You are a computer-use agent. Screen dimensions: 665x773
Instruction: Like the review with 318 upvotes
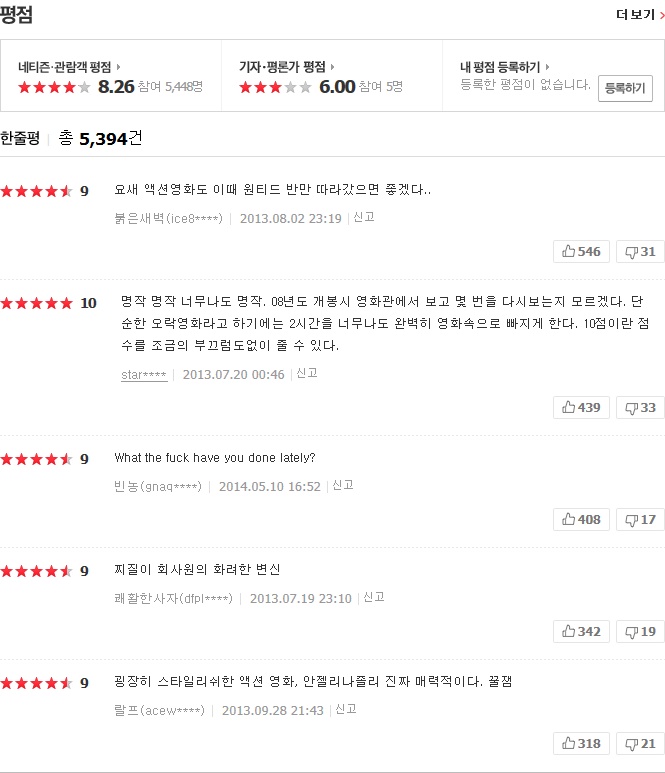tap(581, 743)
